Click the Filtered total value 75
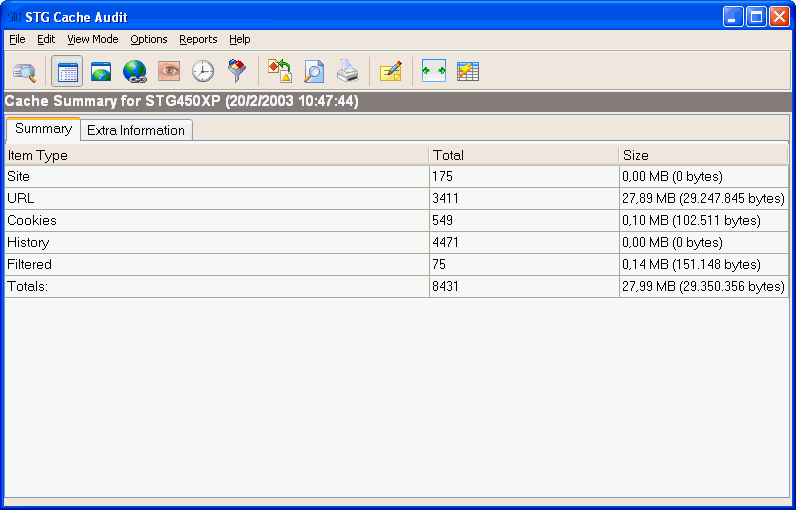The height and width of the screenshot is (510, 796). [x=439, y=264]
